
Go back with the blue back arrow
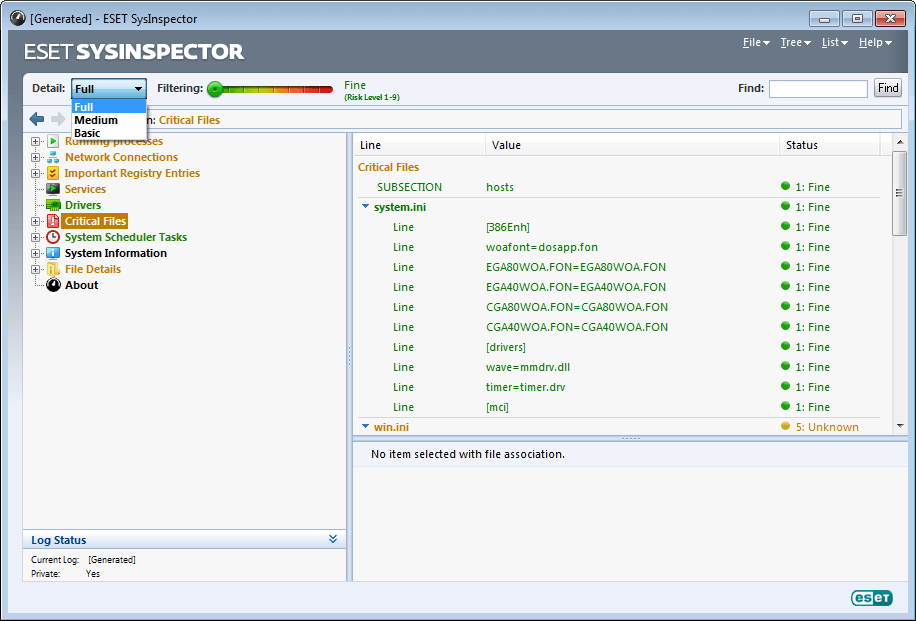tap(37, 119)
